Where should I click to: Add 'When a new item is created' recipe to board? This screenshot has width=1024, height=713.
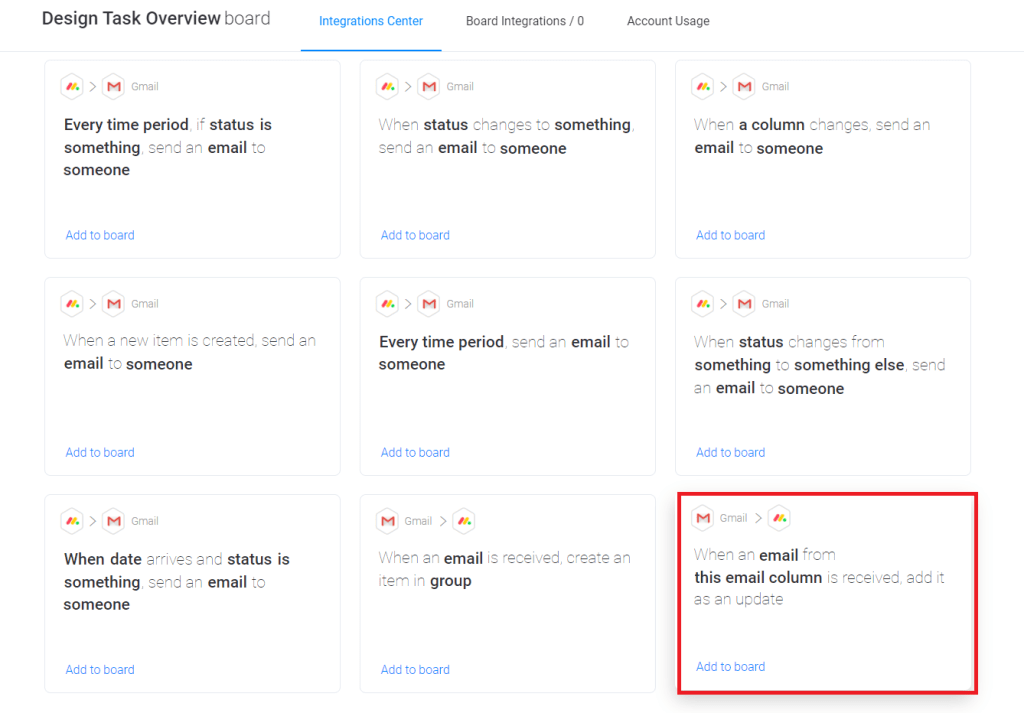click(100, 452)
